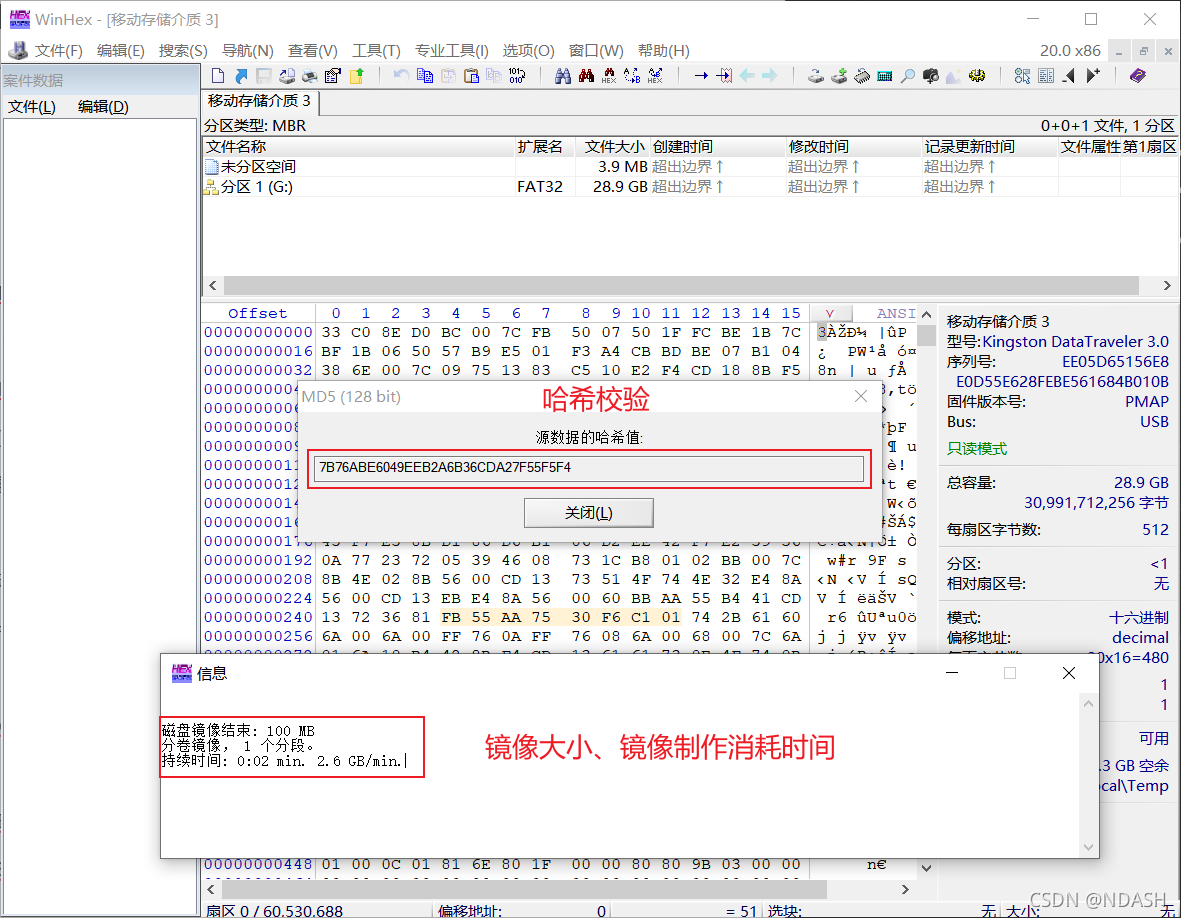Click the New file toolbar icon
The width and height of the screenshot is (1181, 918).
218,75
